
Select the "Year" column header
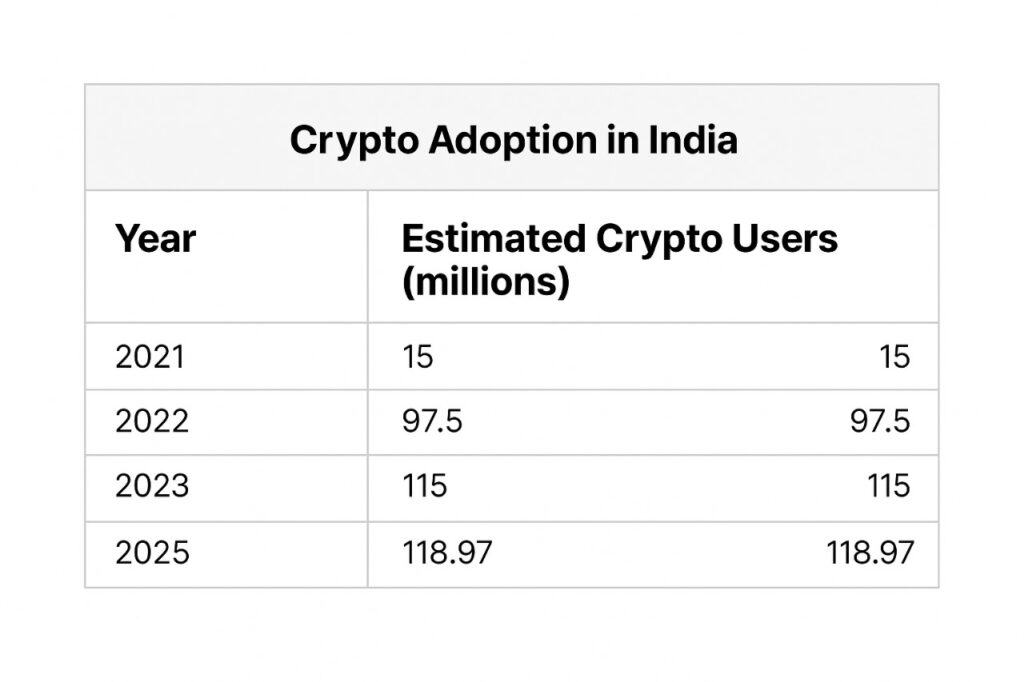(155, 240)
